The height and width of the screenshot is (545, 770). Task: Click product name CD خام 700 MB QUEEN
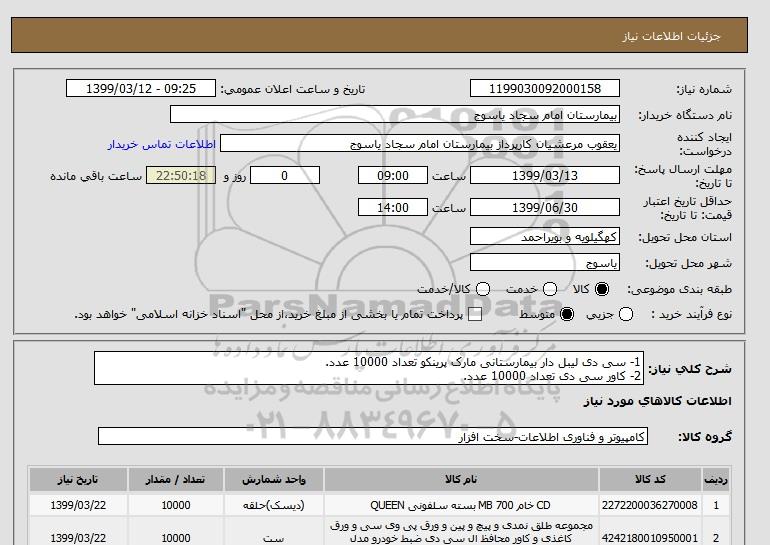461,505
